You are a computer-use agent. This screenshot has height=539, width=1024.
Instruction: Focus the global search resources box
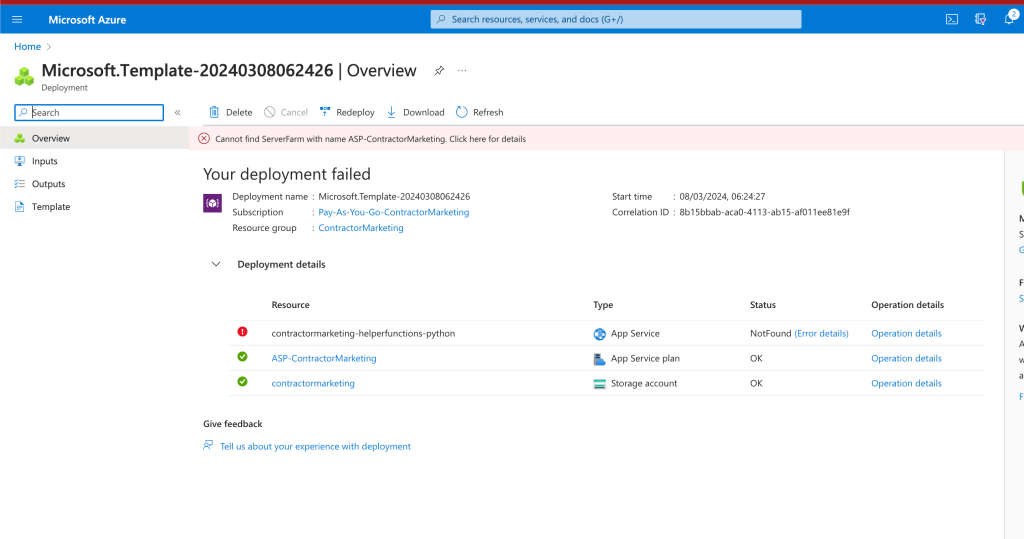click(616, 19)
